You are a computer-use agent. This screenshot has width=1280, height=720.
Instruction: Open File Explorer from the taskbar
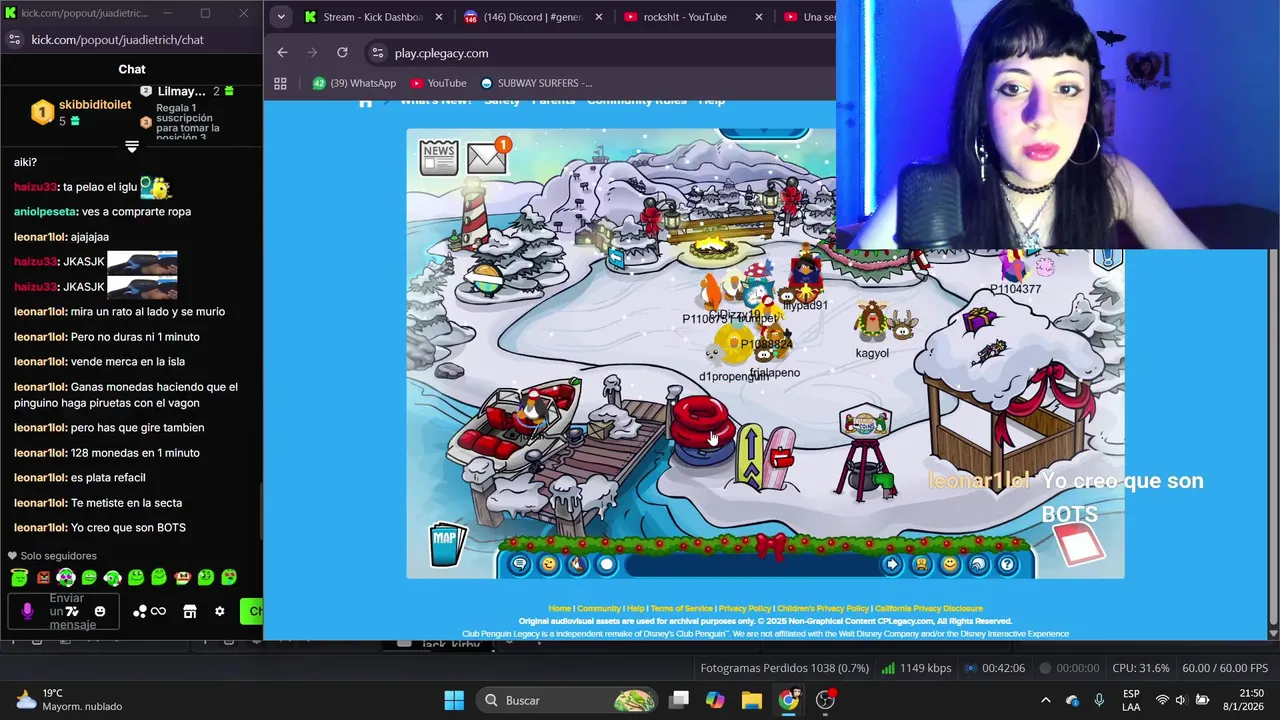coord(751,700)
